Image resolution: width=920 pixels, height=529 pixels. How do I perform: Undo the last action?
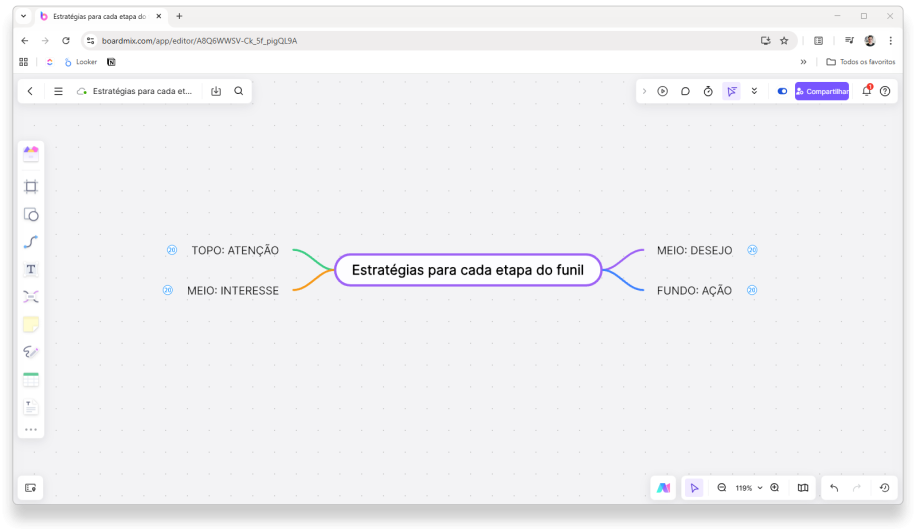(x=834, y=488)
